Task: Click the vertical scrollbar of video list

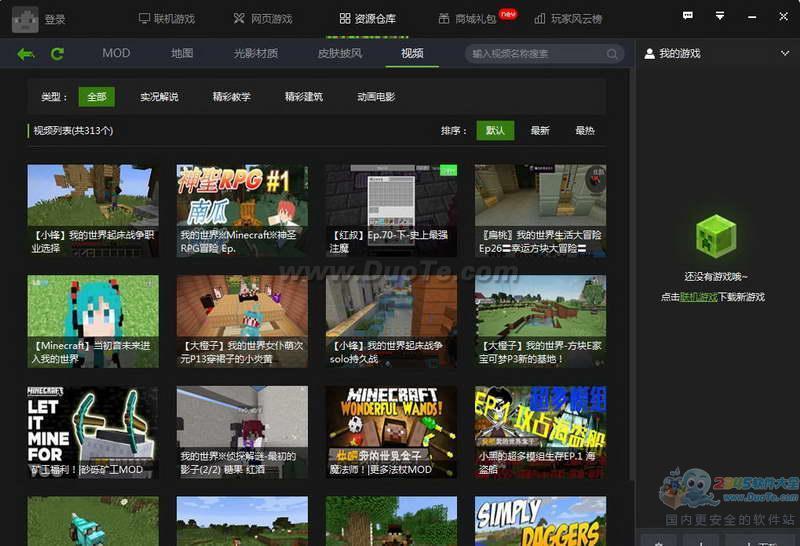Action: [632, 276]
